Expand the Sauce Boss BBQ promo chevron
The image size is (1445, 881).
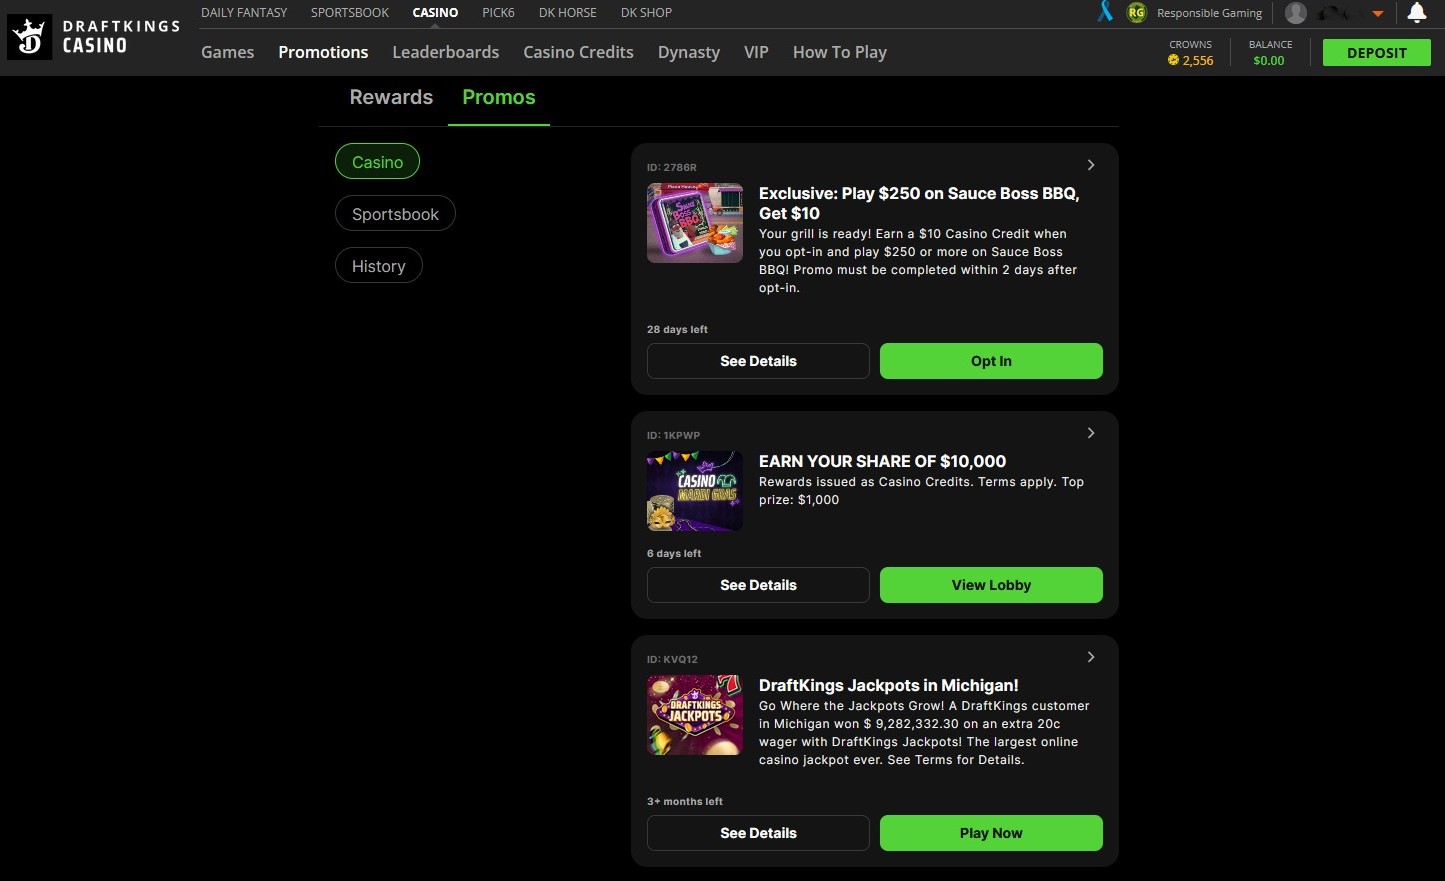click(1090, 165)
